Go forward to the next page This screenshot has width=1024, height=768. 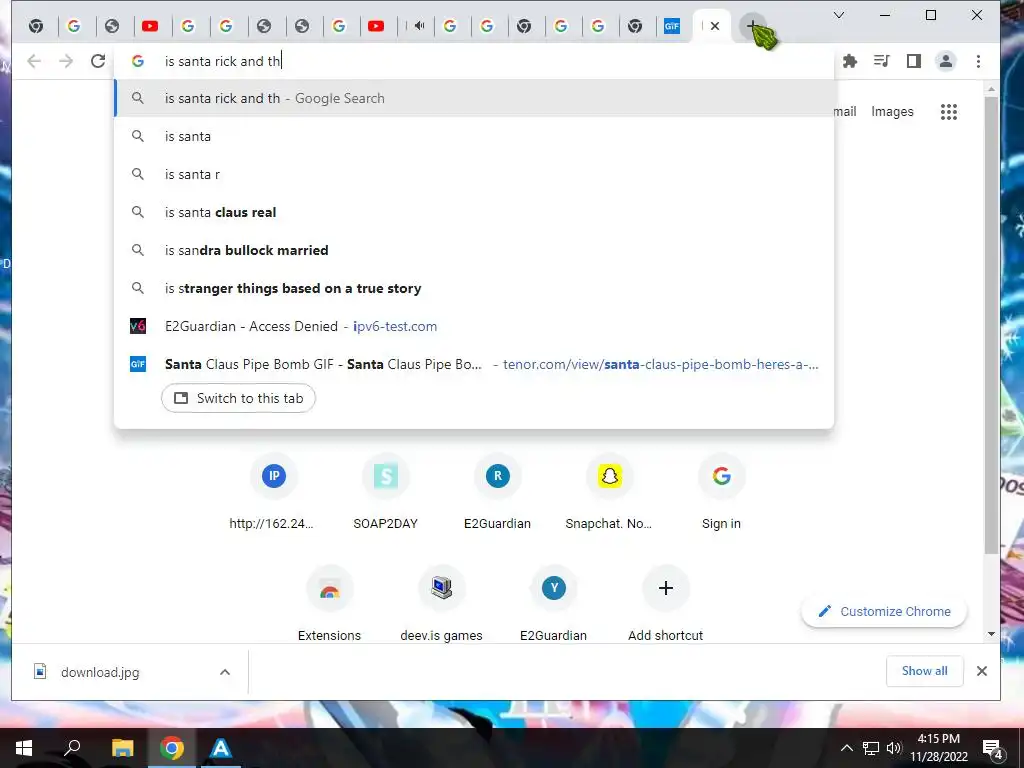66,61
